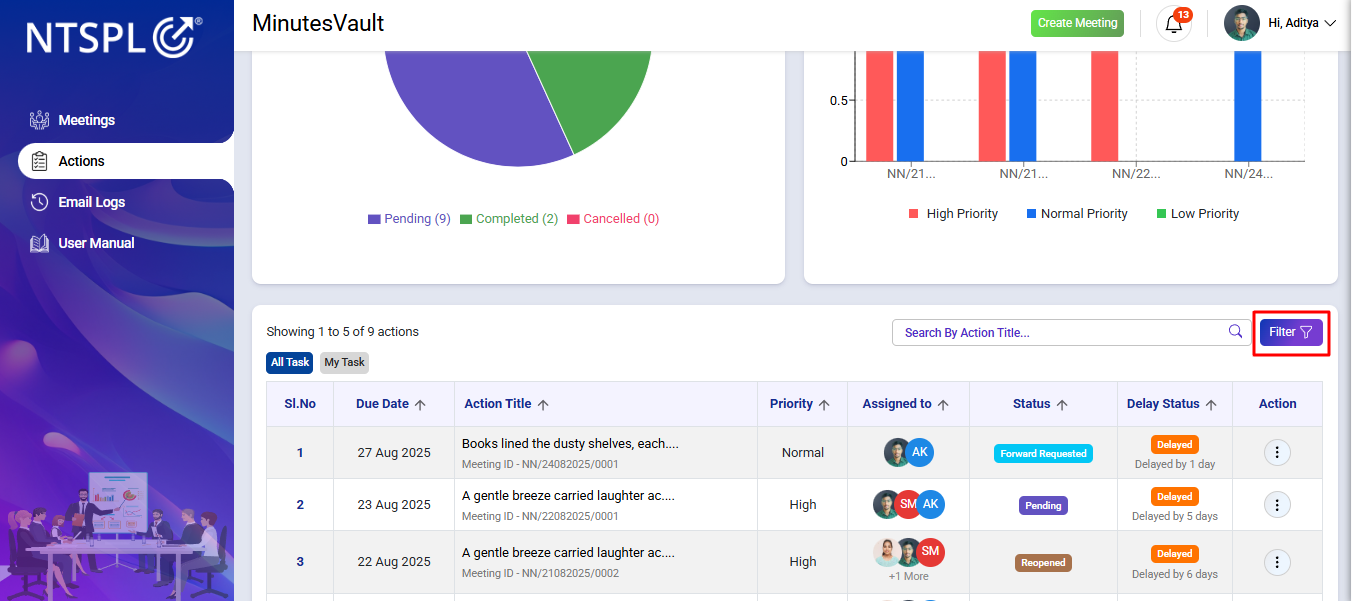Switch to All Task tab
The width and height of the screenshot is (1352, 601).
click(290, 362)
